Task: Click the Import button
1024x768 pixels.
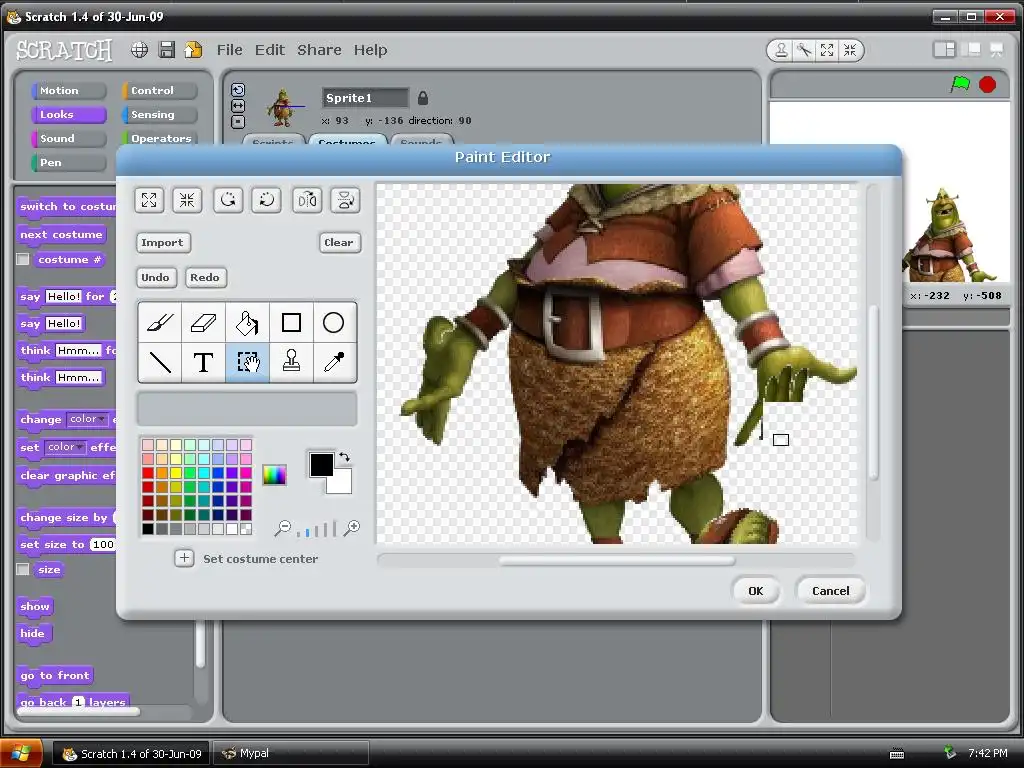Action: (x=163, y=242)
